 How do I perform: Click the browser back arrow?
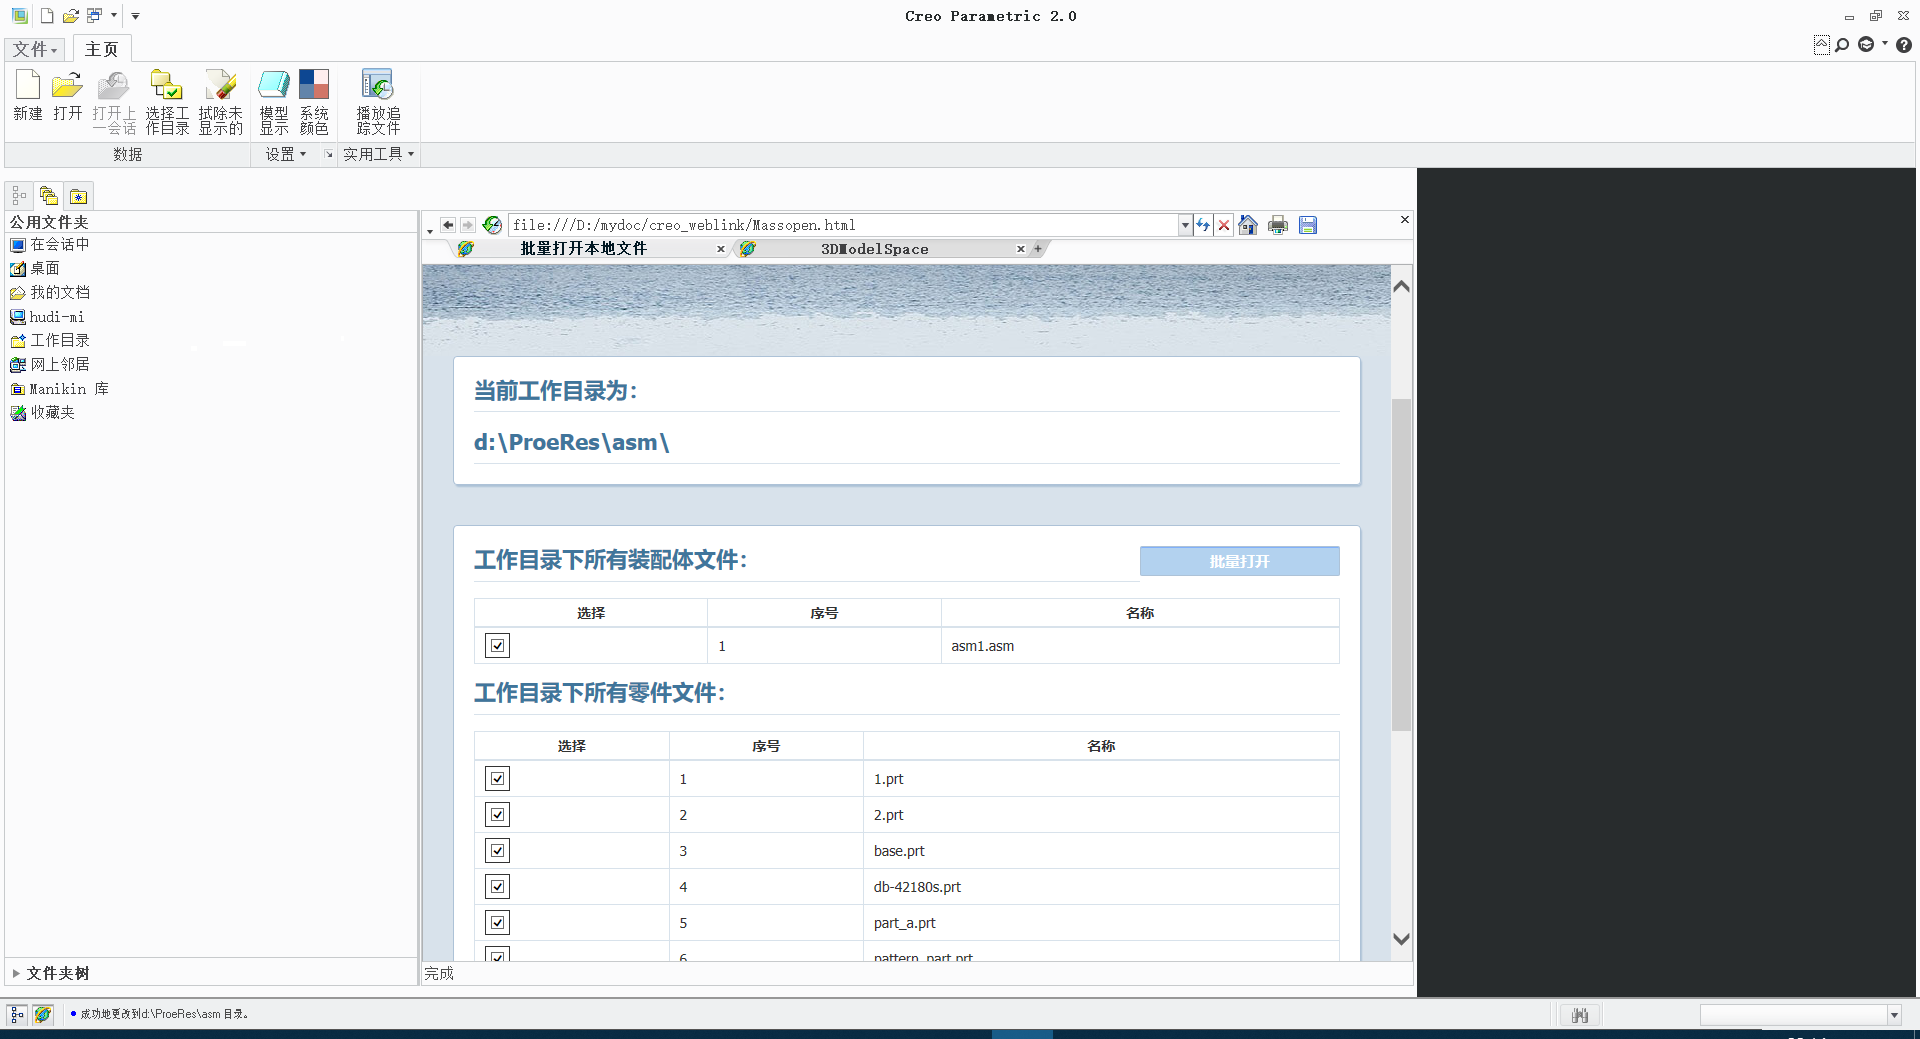click(448, 225)
